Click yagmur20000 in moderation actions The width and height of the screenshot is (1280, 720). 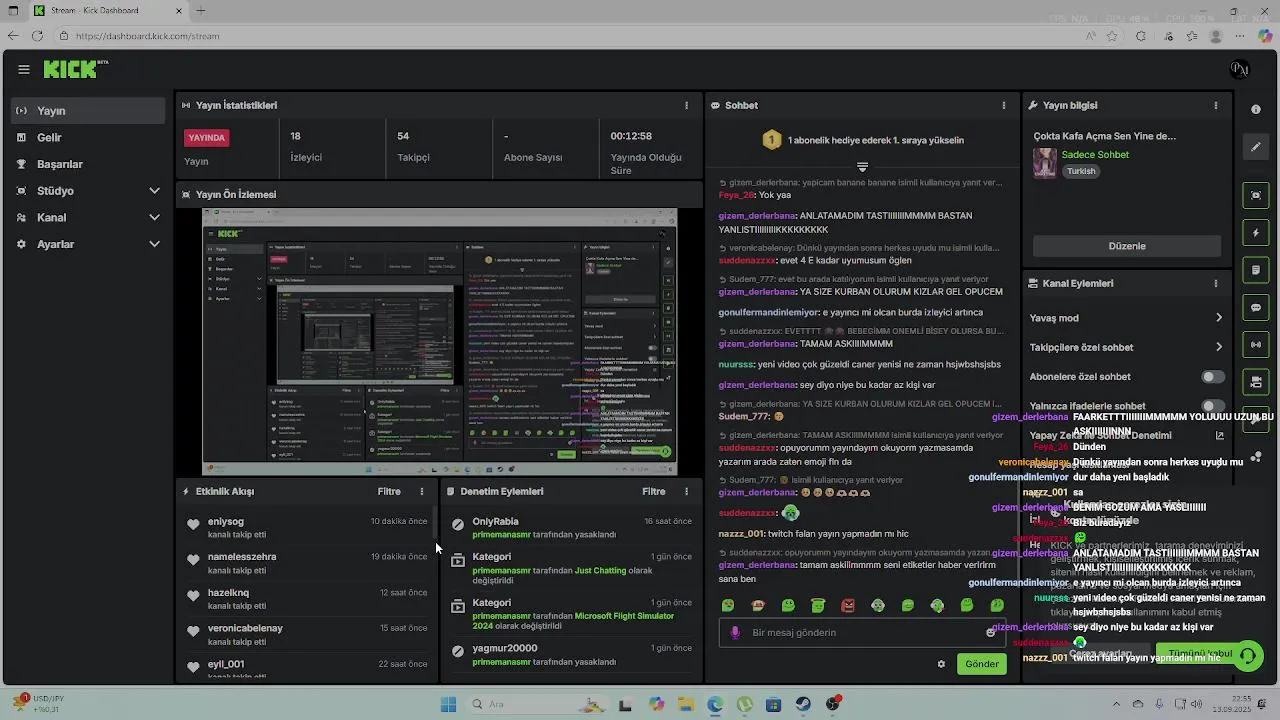point(505,648)
